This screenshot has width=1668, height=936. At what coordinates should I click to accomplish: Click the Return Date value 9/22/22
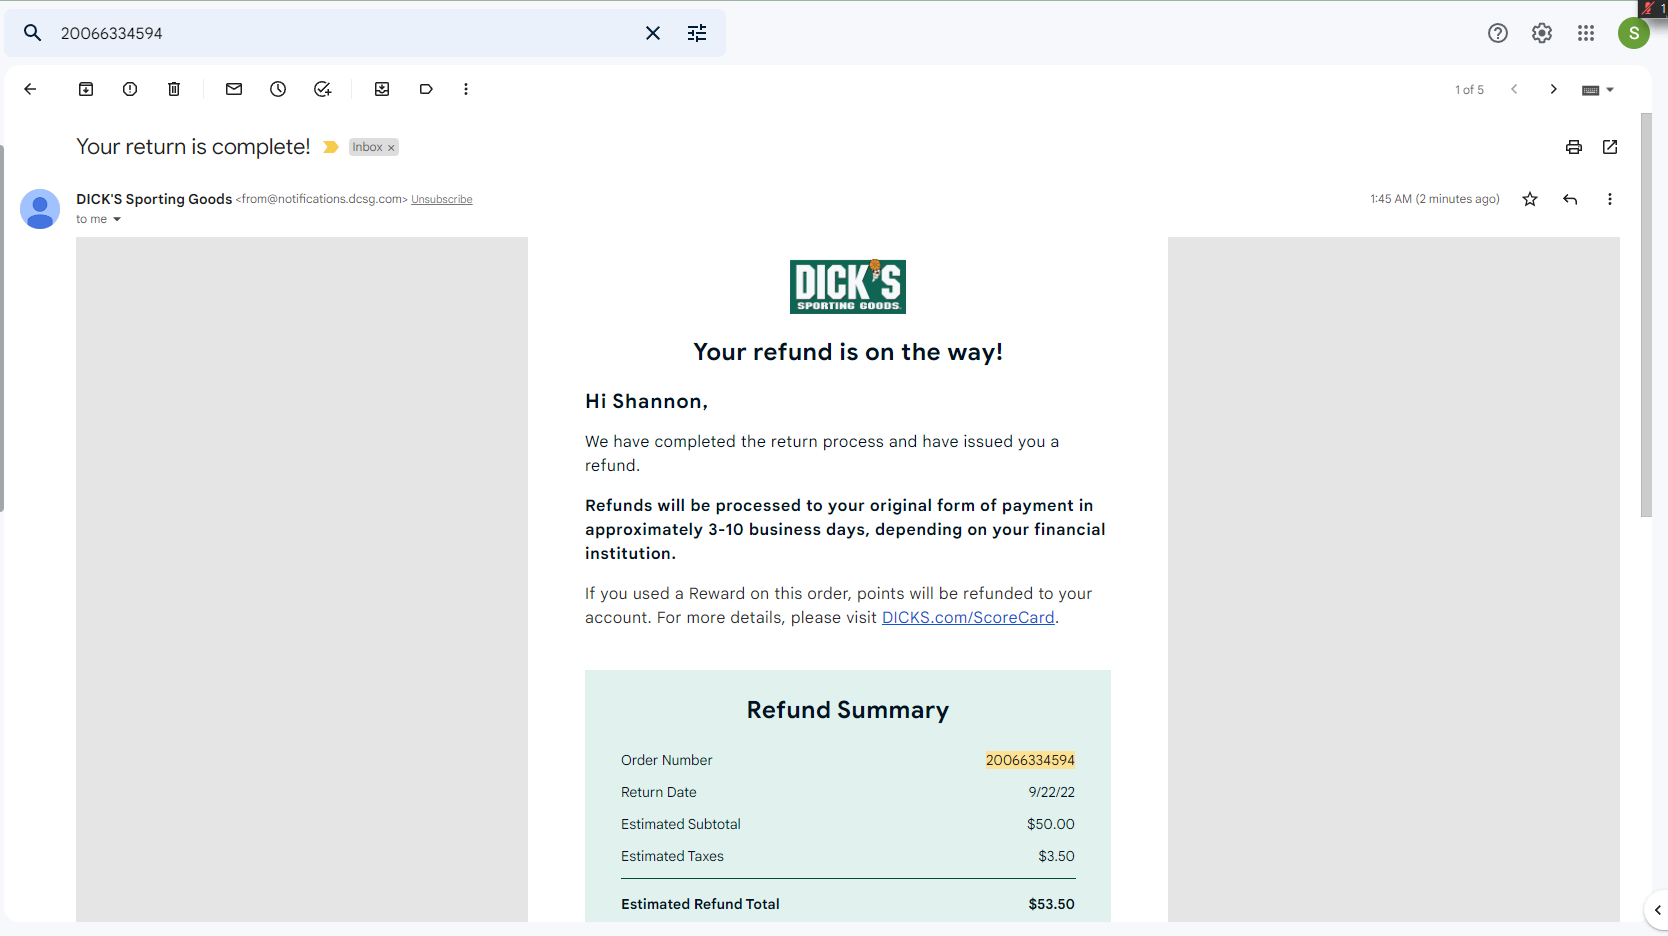click(x=1052, y=792)
